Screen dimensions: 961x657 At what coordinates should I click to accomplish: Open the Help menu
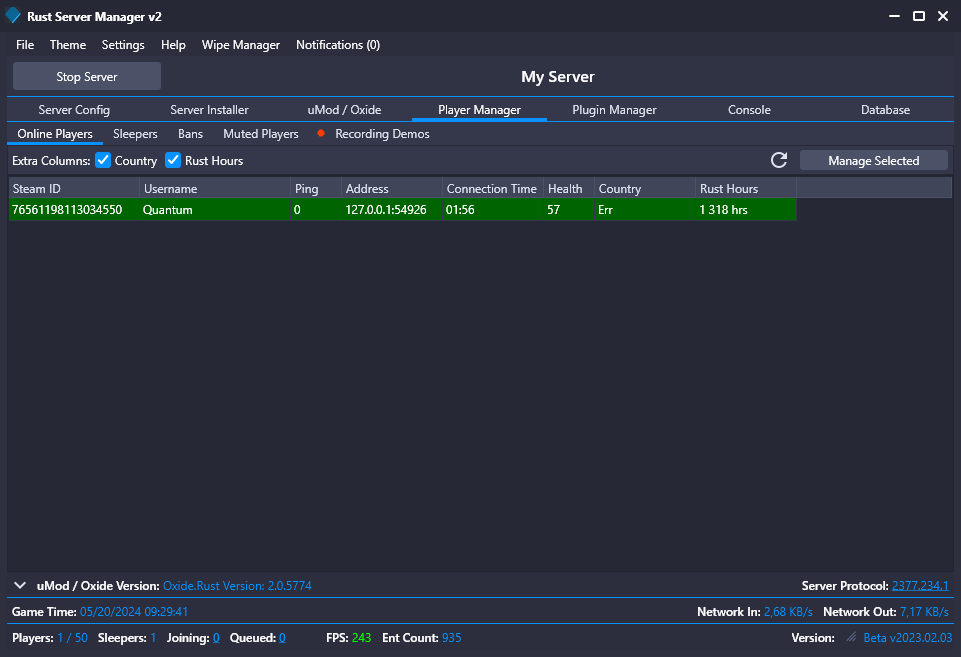pos(173,45)
